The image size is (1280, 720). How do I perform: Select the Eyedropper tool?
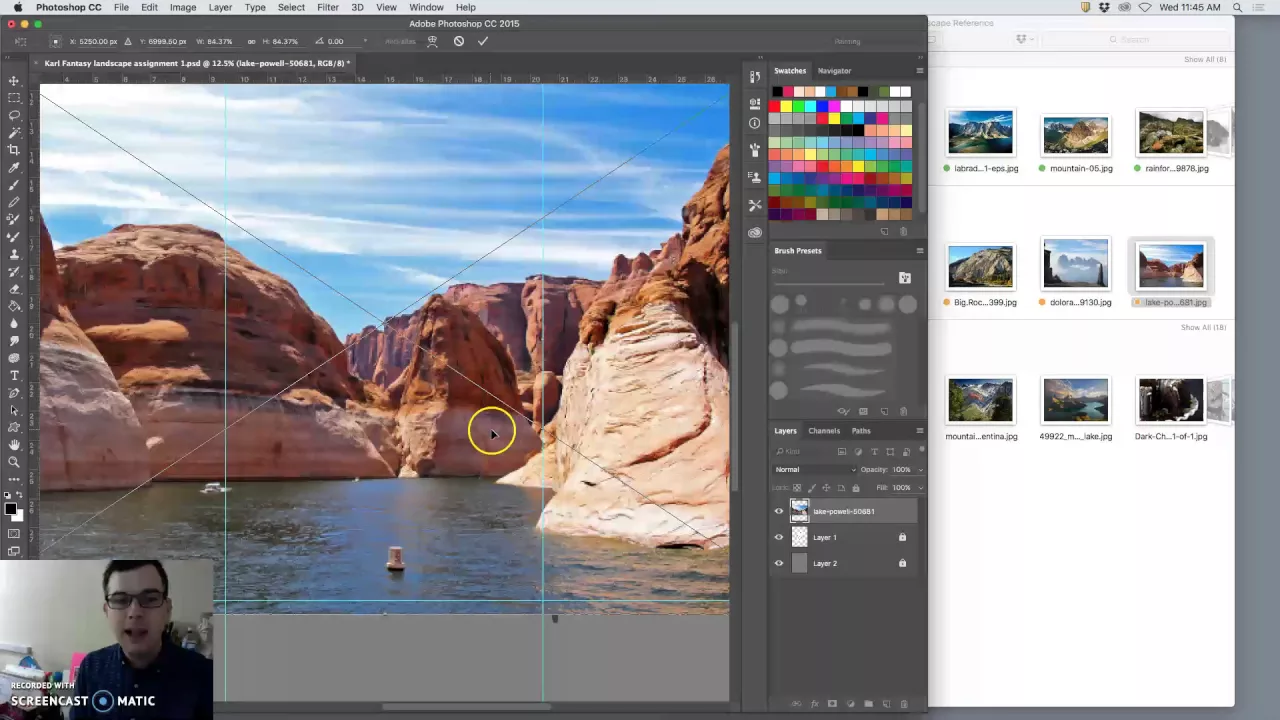(x=14, y=167)
